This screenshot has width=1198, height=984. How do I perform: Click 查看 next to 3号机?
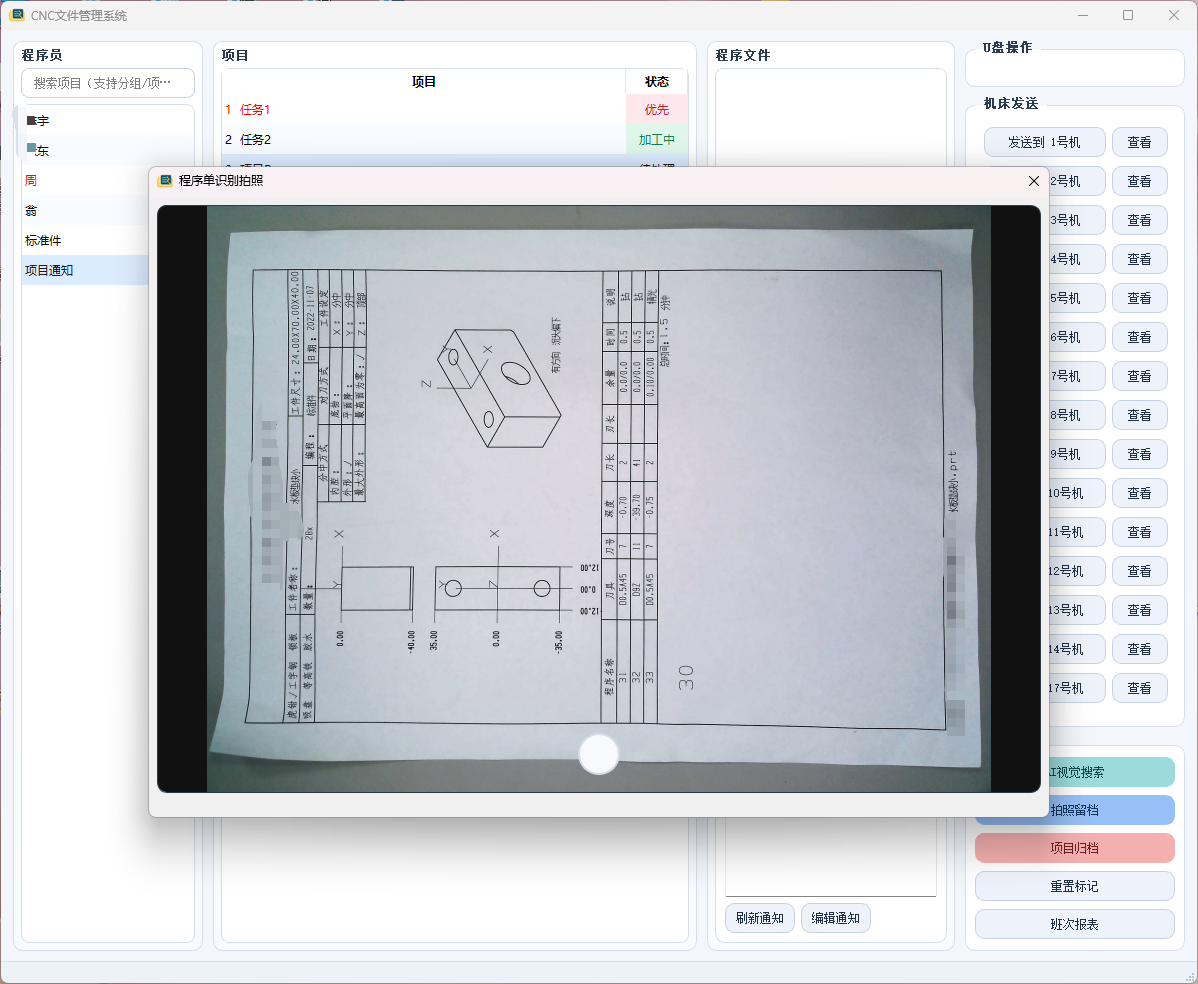[1139, 220]
